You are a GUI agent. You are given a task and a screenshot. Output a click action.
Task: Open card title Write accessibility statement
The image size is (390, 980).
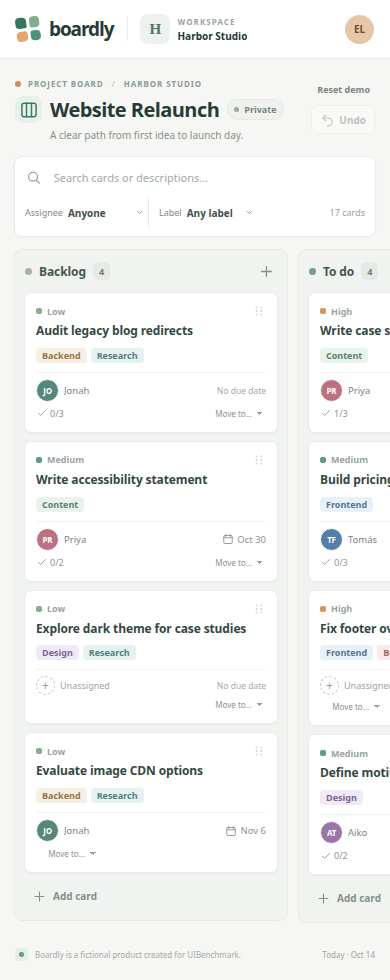click(122, 479)
